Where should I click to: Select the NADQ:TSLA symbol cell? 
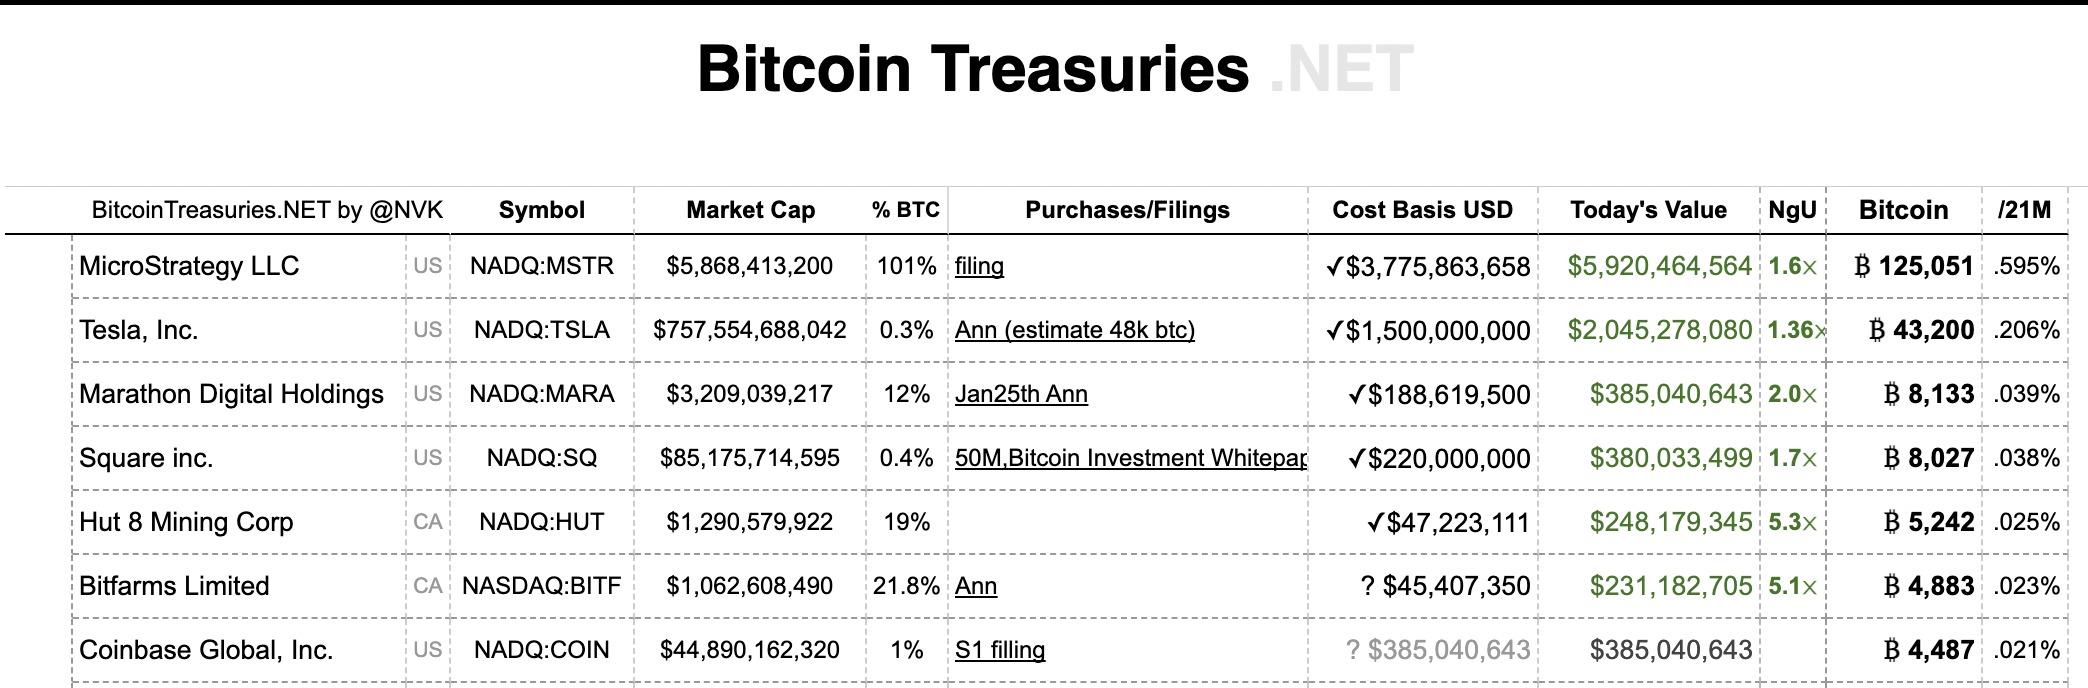click(x=541, y=330)
